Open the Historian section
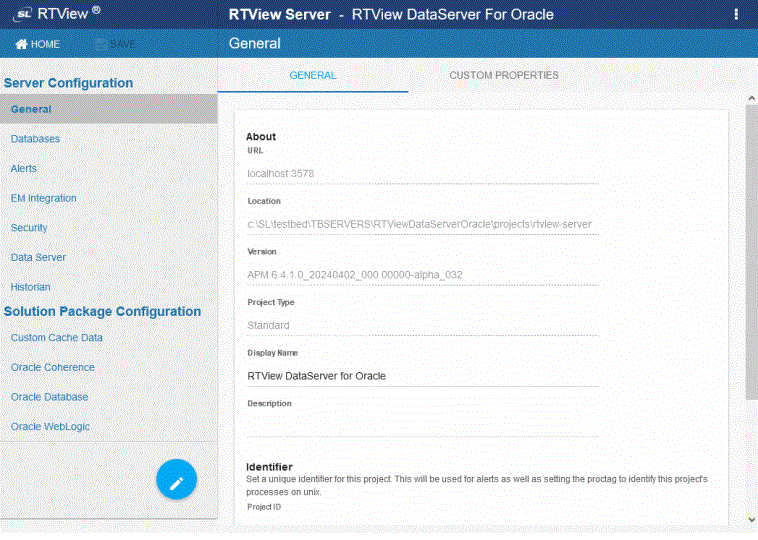The height and width of the screenshot is (540, 758). [x=30, y=287]
